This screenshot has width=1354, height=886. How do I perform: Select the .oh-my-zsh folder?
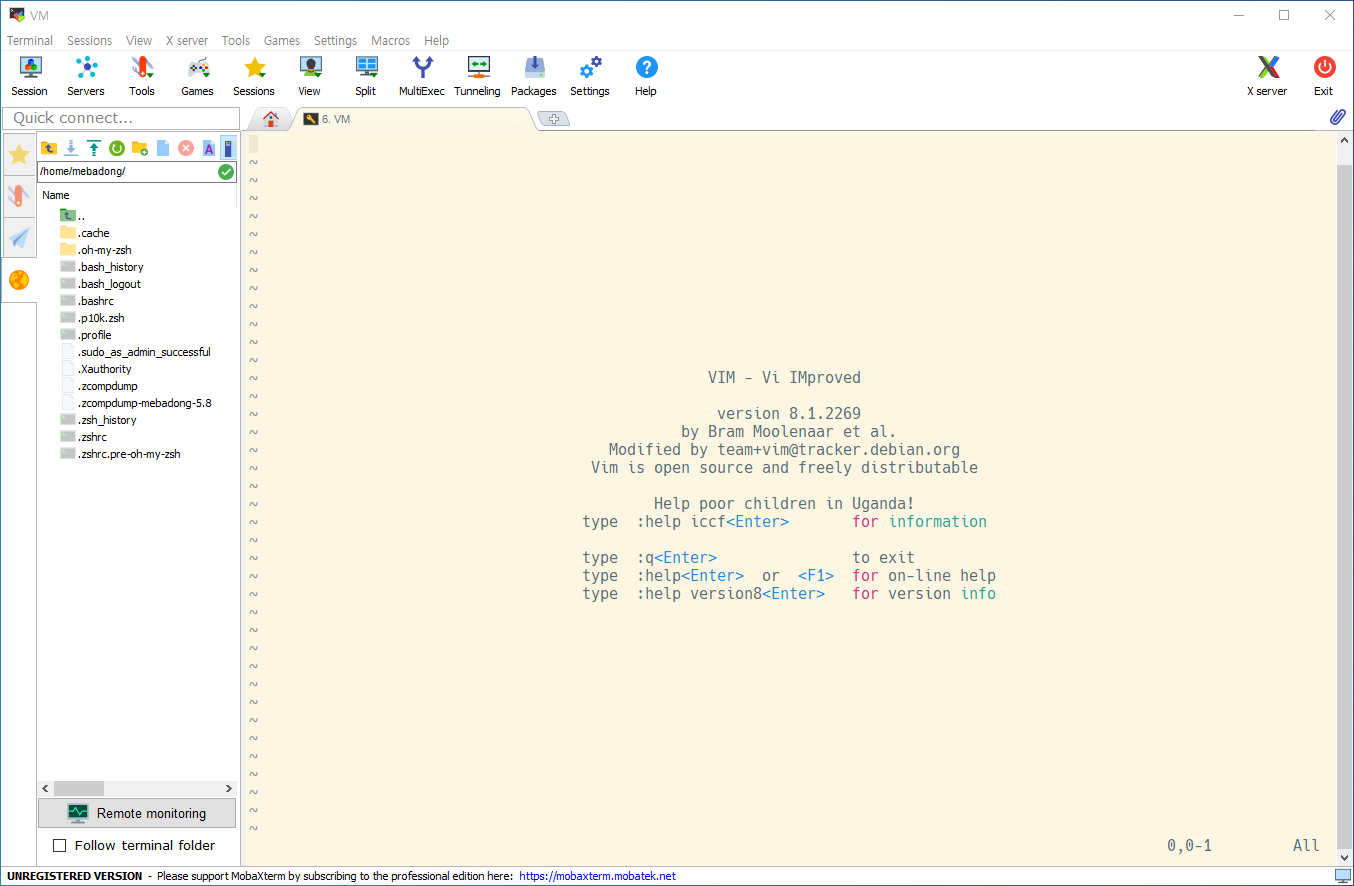pos(96,250)
